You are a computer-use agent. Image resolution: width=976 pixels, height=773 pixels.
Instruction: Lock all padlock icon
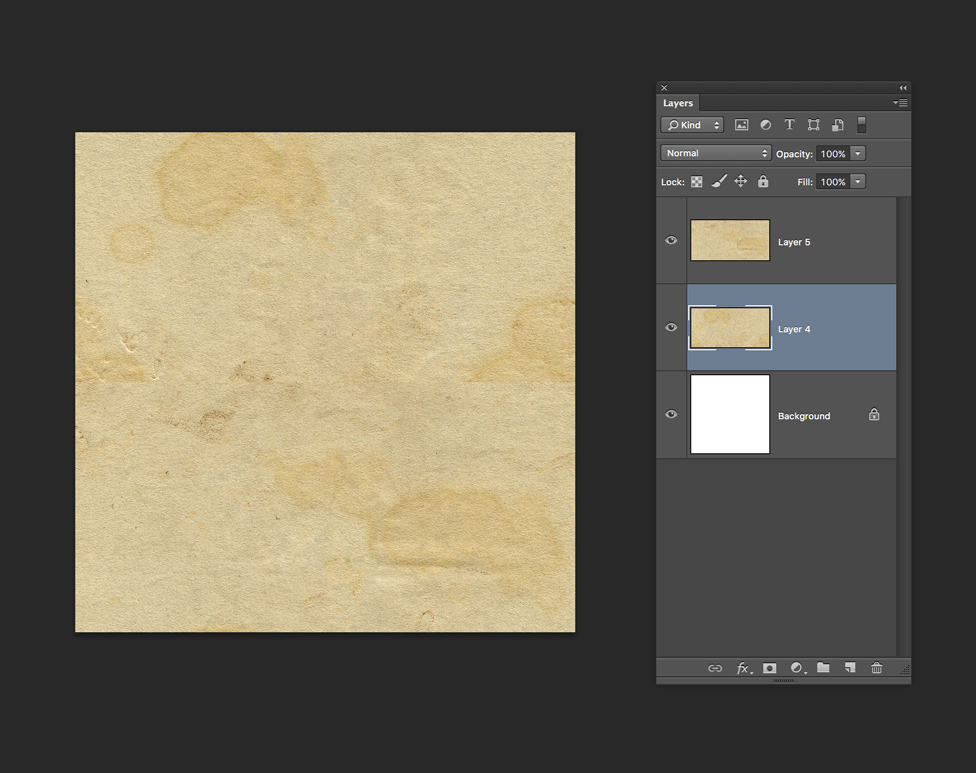coord(763,181)
